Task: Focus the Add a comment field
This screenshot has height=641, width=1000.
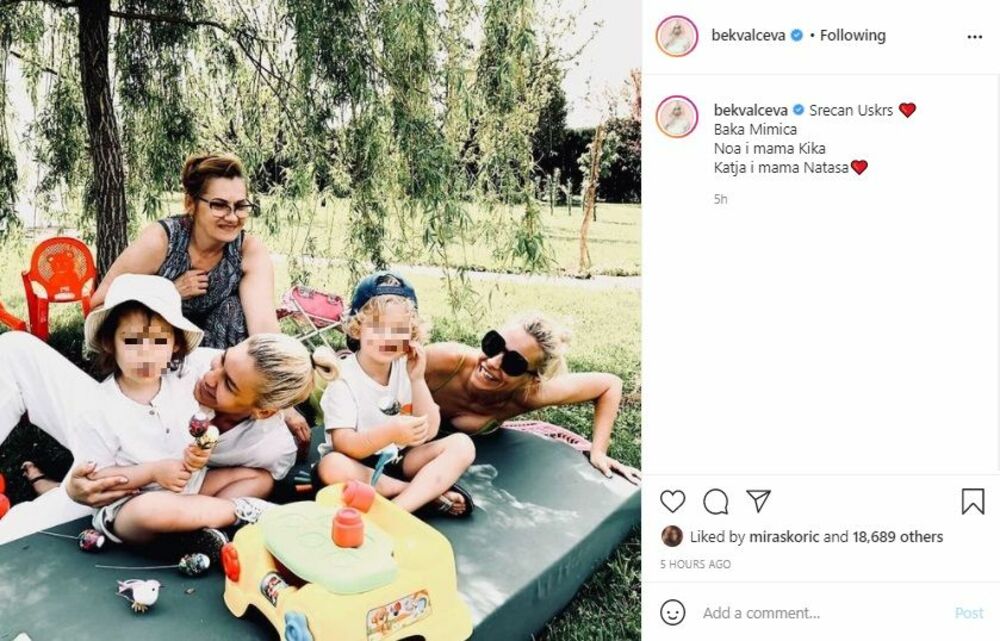Action: (823, 613)
